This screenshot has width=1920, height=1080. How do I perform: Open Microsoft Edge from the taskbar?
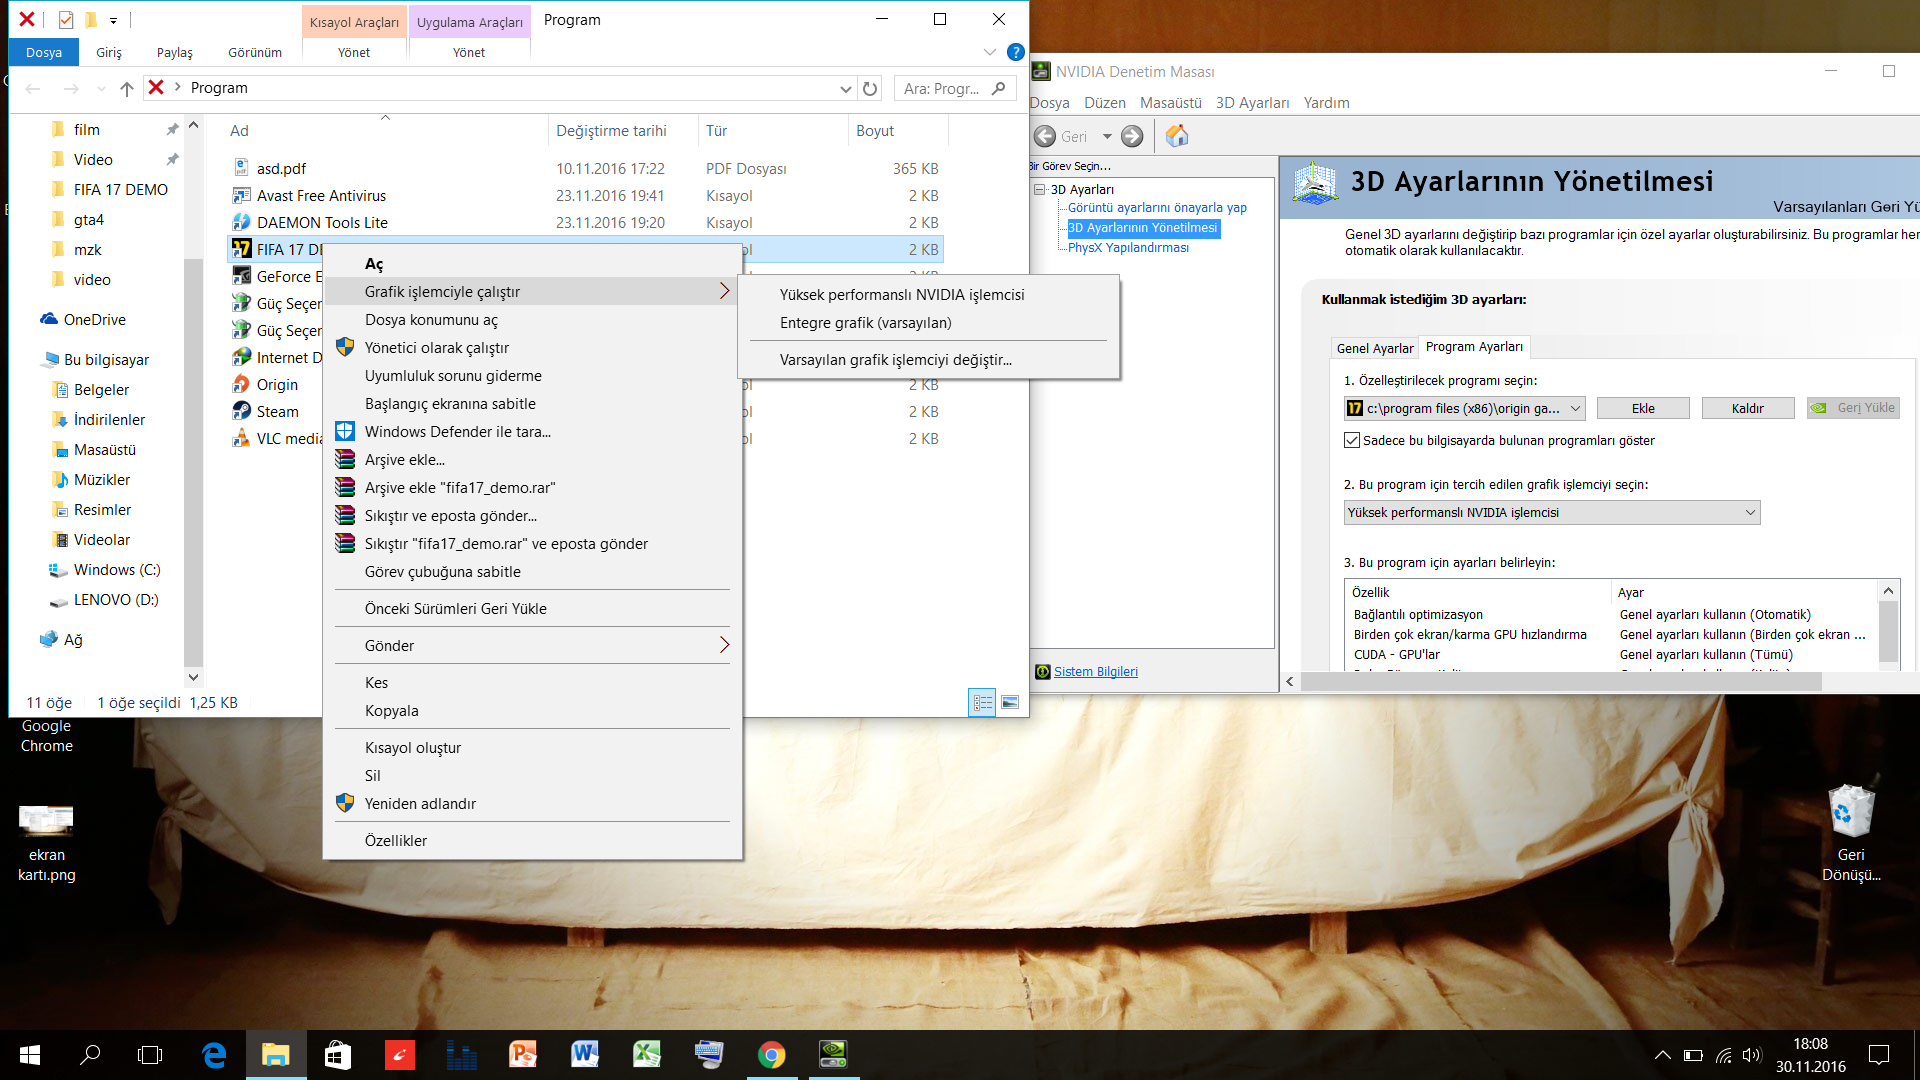point(214,1054)
